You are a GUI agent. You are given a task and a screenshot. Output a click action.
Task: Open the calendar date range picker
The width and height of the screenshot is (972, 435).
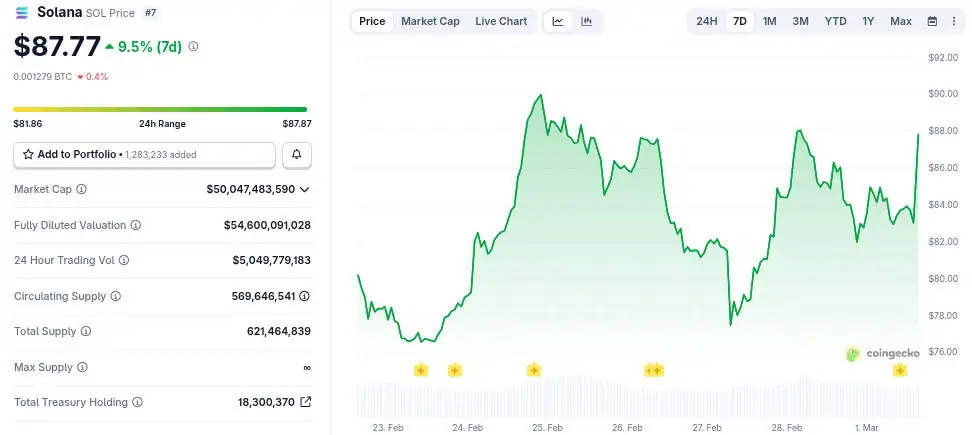click(932, 21)
